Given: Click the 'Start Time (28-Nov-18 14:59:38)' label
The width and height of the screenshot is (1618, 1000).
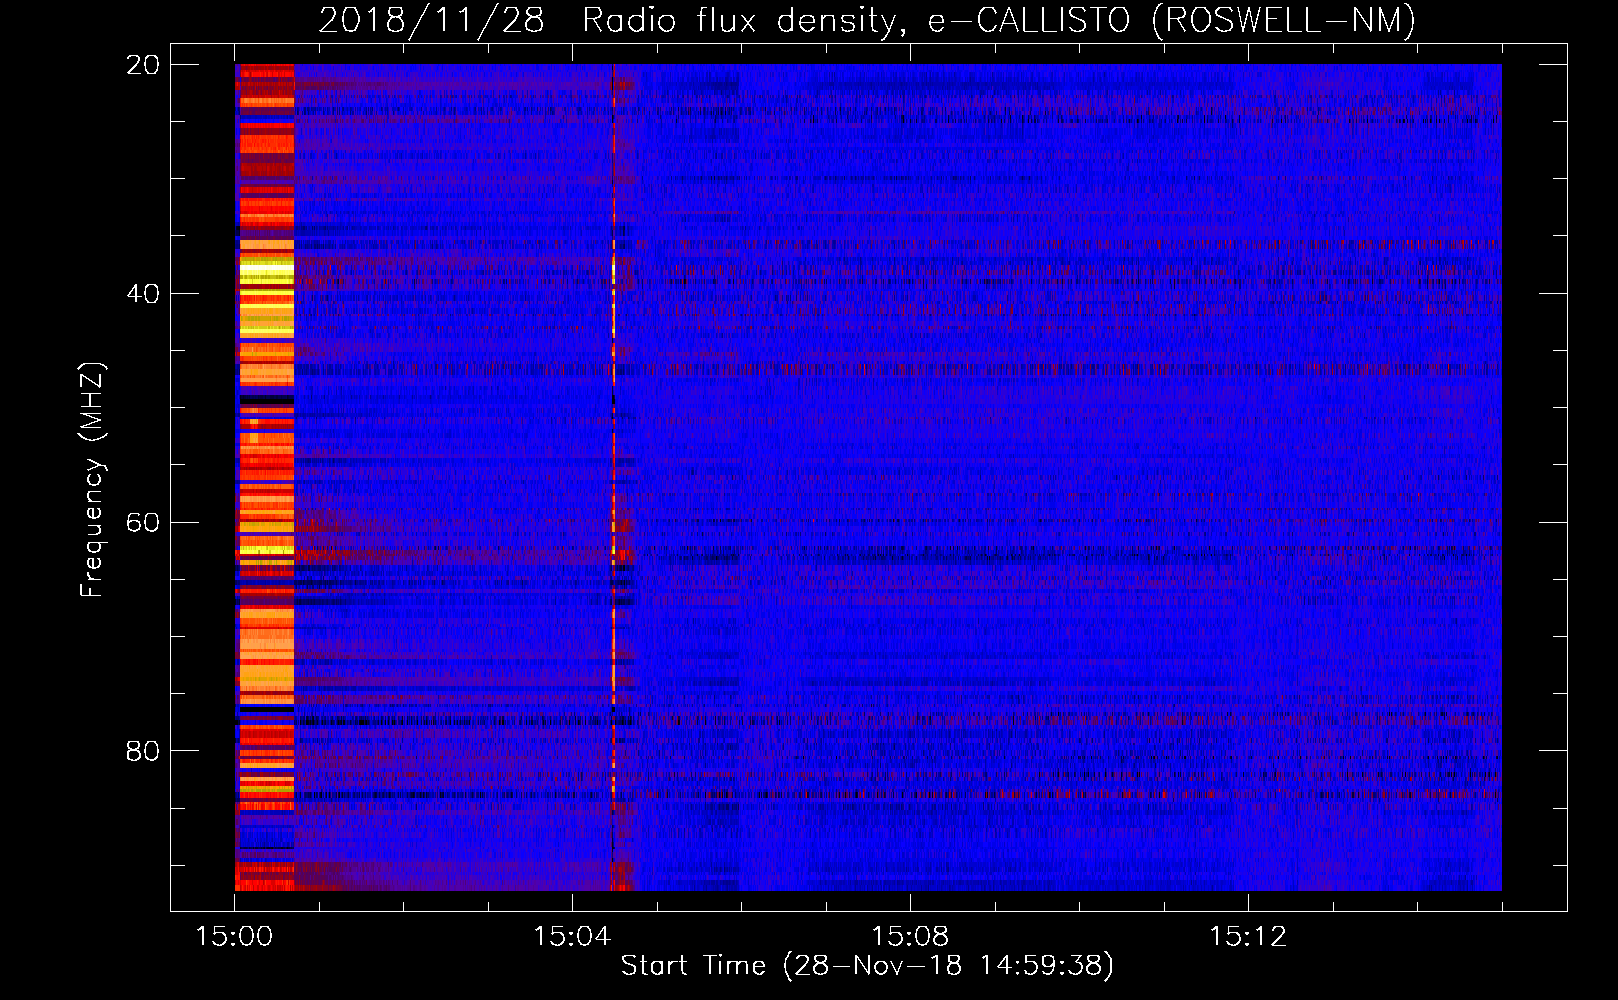Looking at the screenshot, I should tap(867, 966).
